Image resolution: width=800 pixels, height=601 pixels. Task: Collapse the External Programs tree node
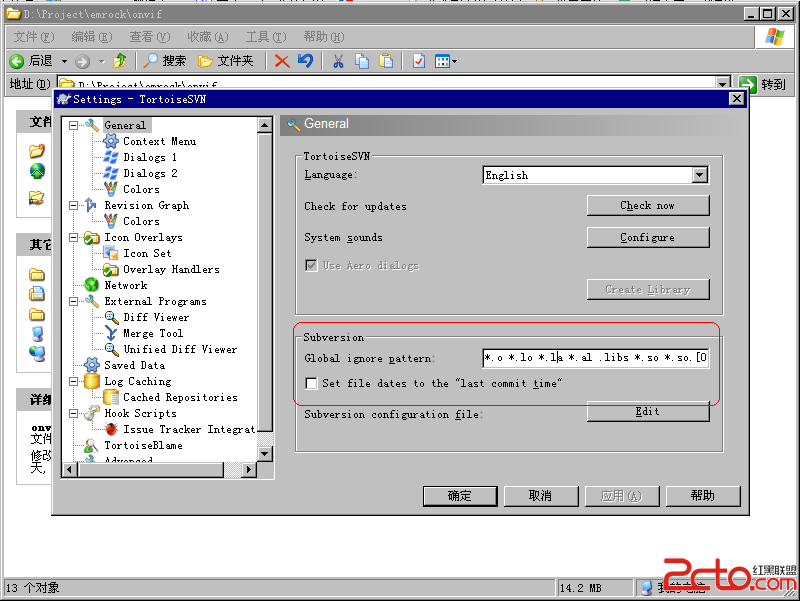pos(73,301)
